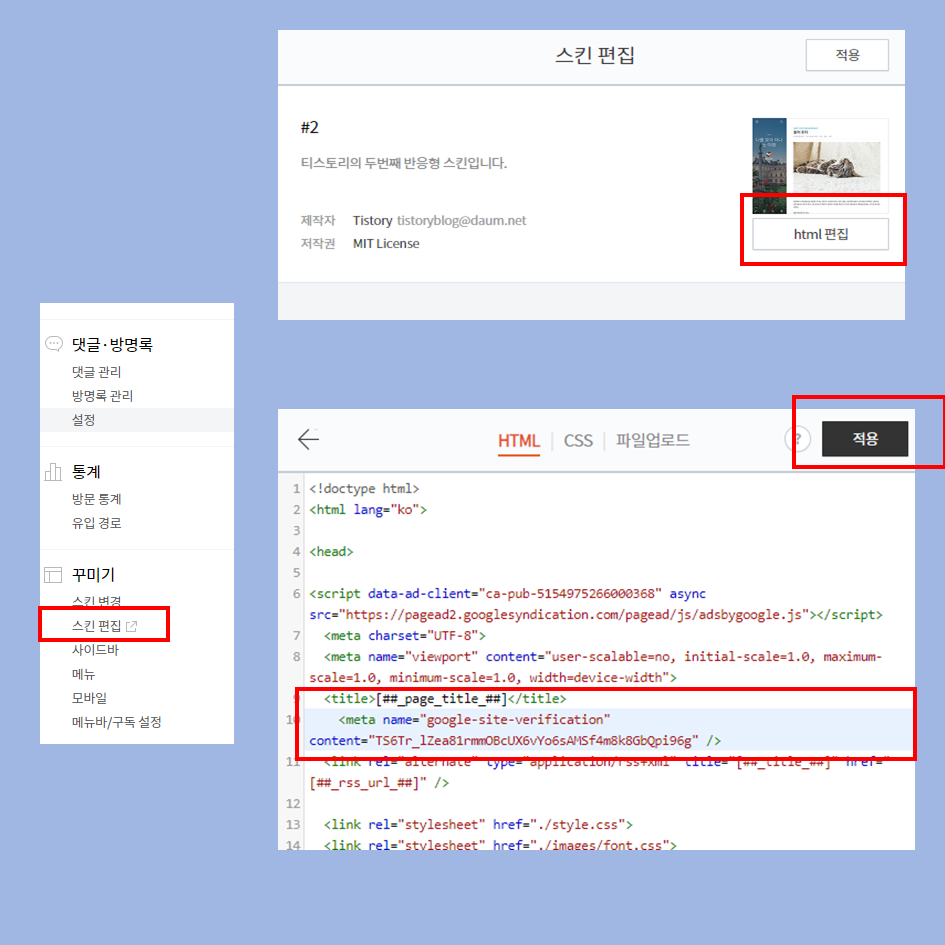The height and width of the screenshot is (945, 945).
Task: Click the google-site-verification meta line
Action: [609, 730]
